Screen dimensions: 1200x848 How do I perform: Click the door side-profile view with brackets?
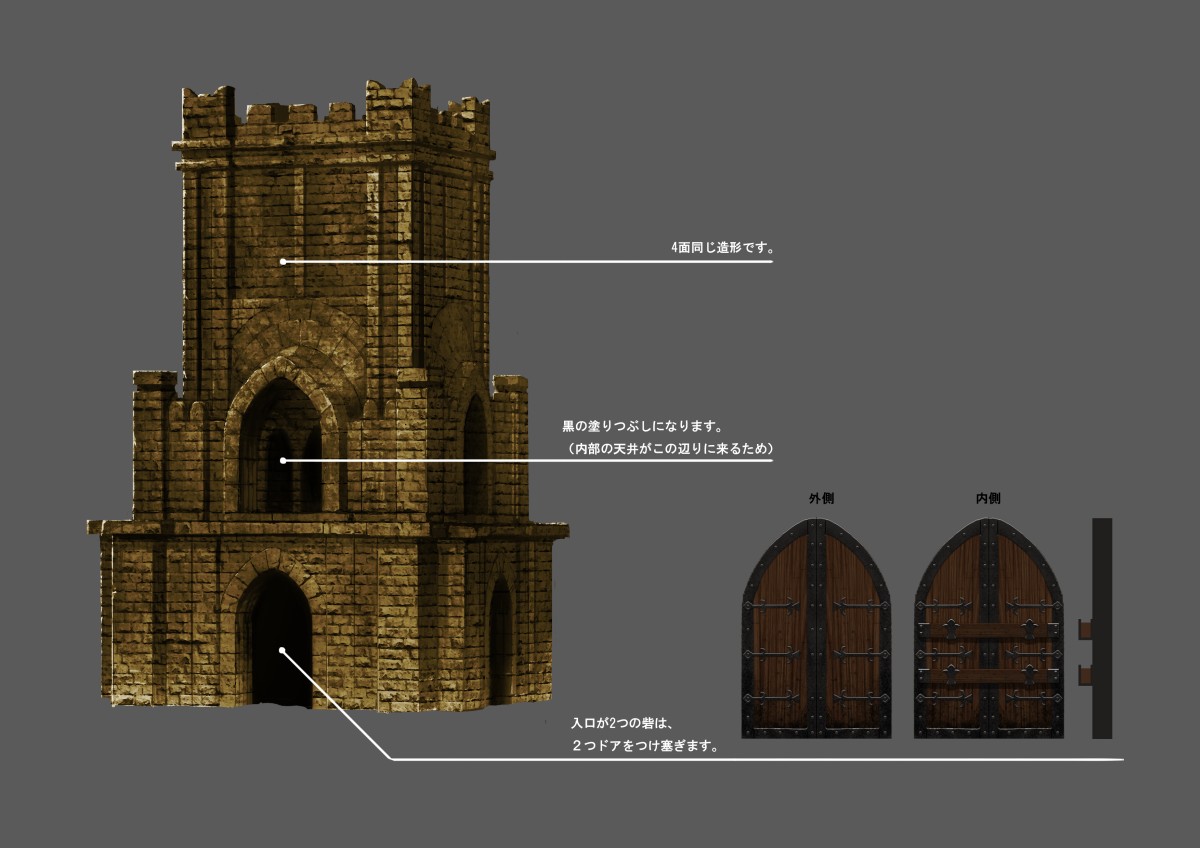[x=1097, y=629]
